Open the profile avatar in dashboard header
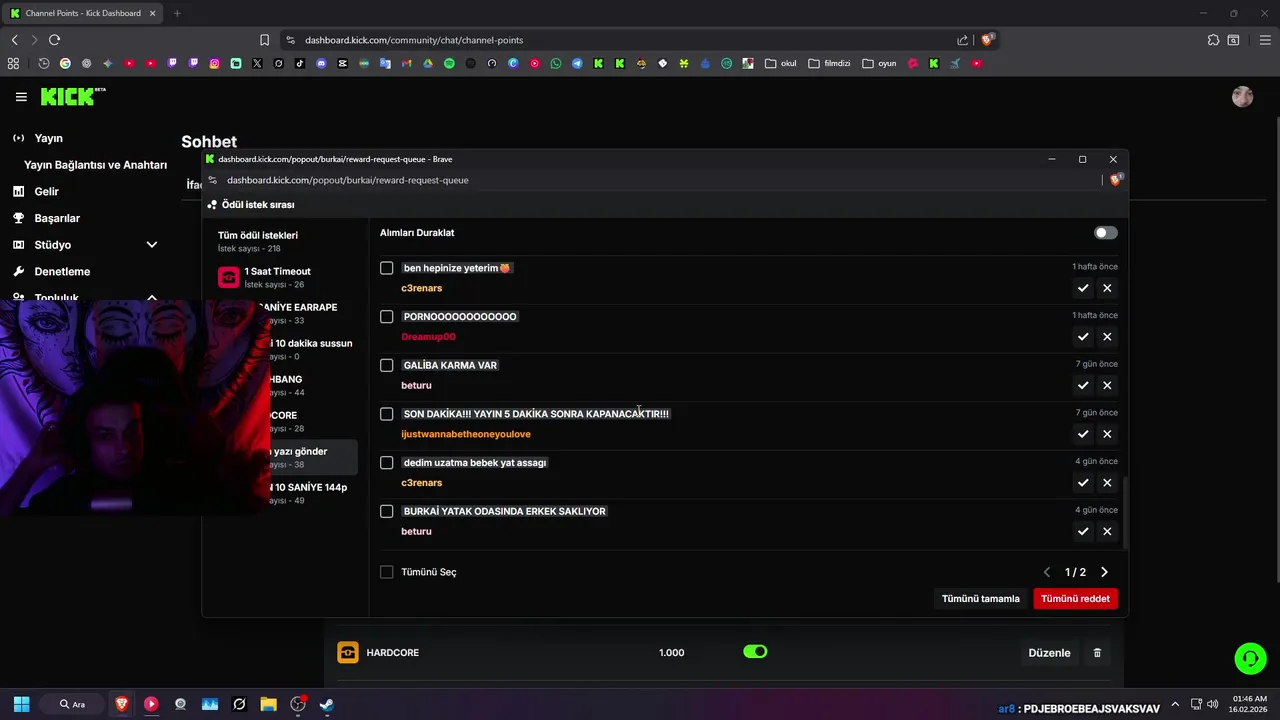 [x=1243, y=97]
